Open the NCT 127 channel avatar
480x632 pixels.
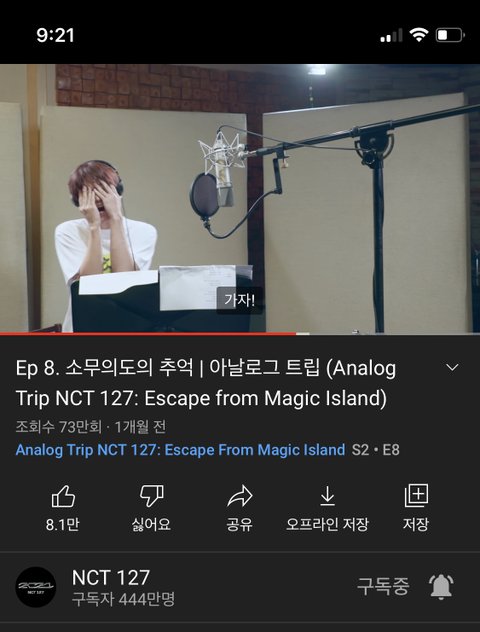pyautogui.click(x=35, y=587)
